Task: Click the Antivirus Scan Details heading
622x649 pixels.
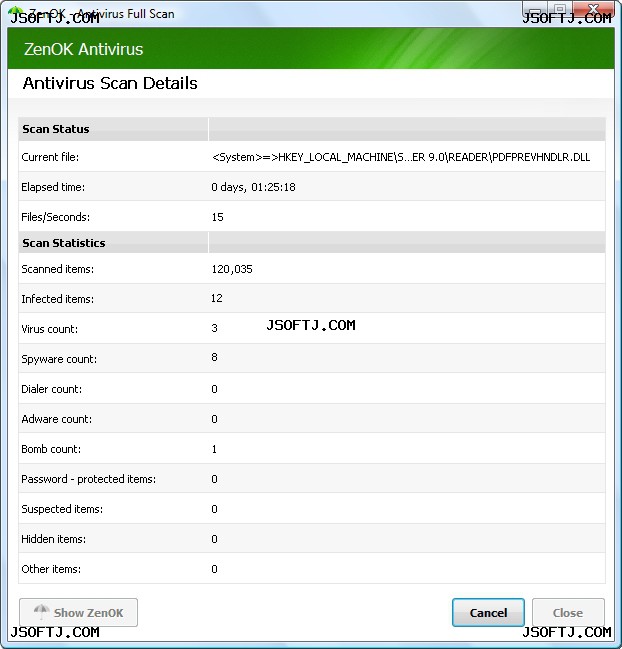Action: pos(110,83)
